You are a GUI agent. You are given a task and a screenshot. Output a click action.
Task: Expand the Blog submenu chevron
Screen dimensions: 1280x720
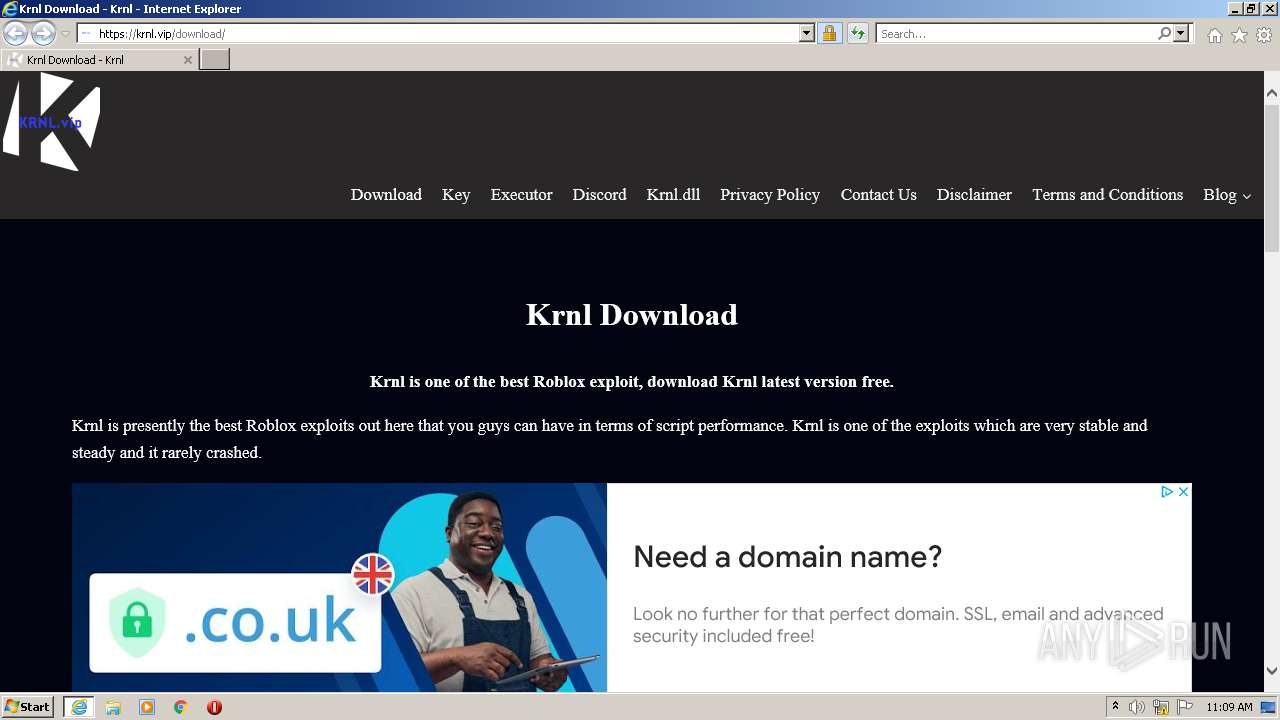point(1246,197)
